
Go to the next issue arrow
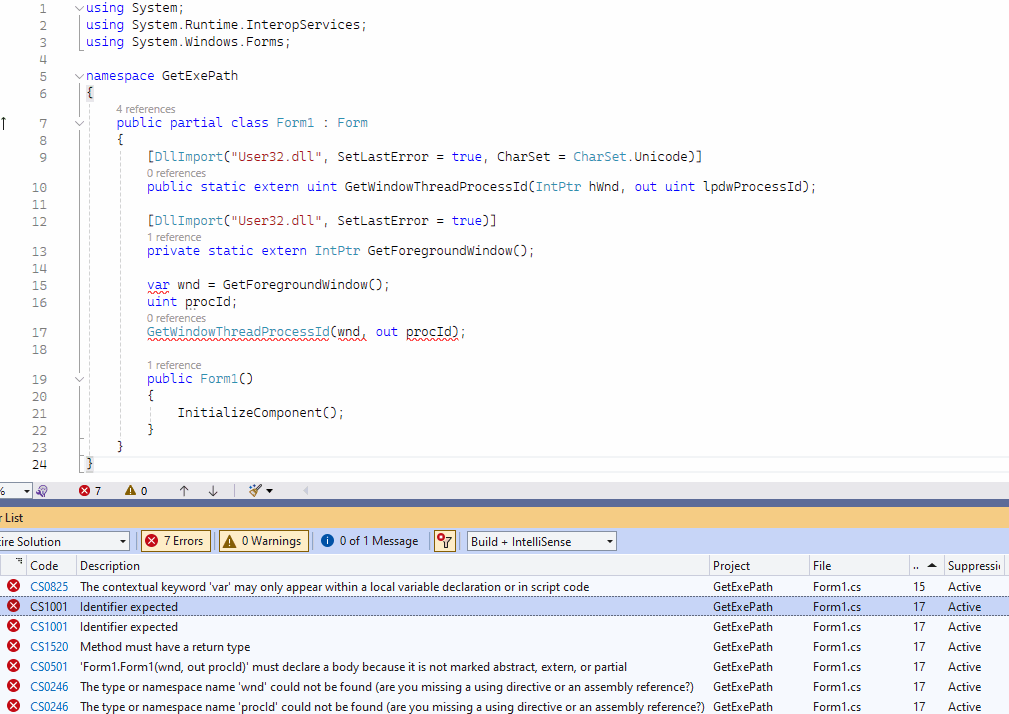click(213, 491)
